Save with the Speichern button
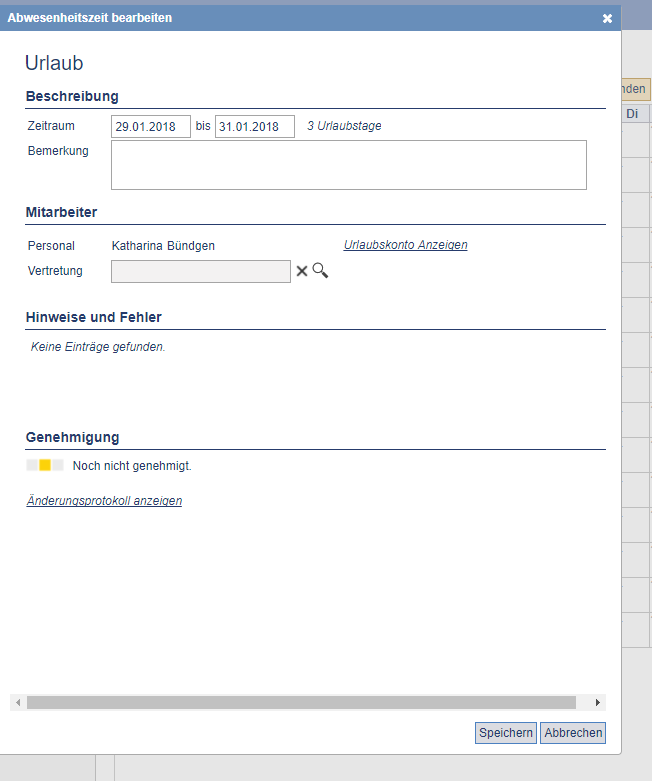The image size is (652, 781). 506,733
